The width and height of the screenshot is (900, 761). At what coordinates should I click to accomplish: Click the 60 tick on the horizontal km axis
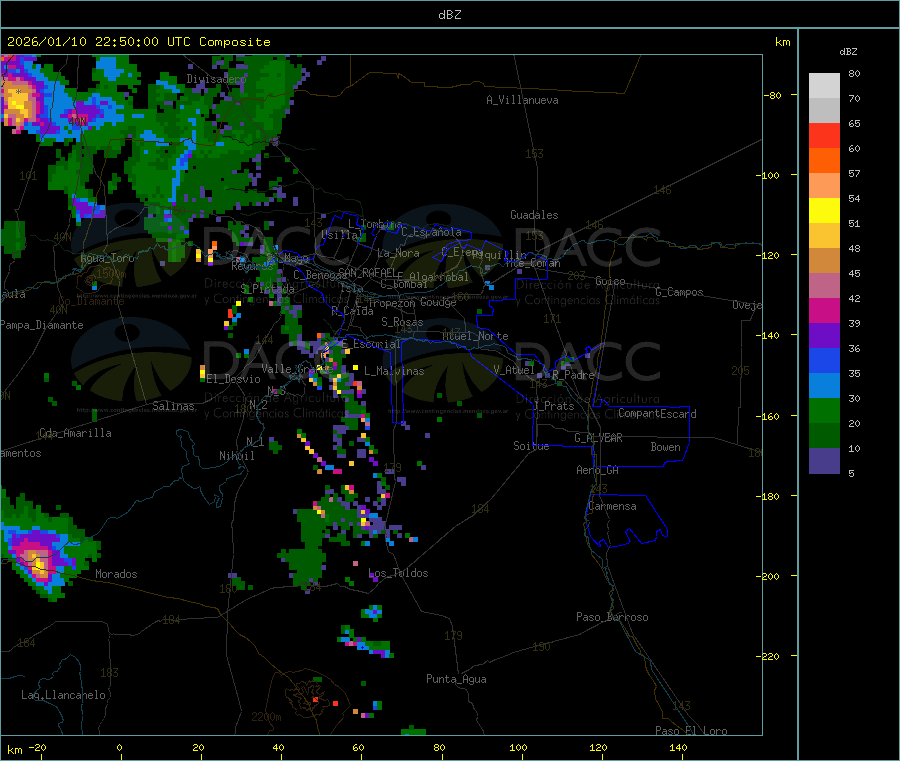(x=358, y=747)
